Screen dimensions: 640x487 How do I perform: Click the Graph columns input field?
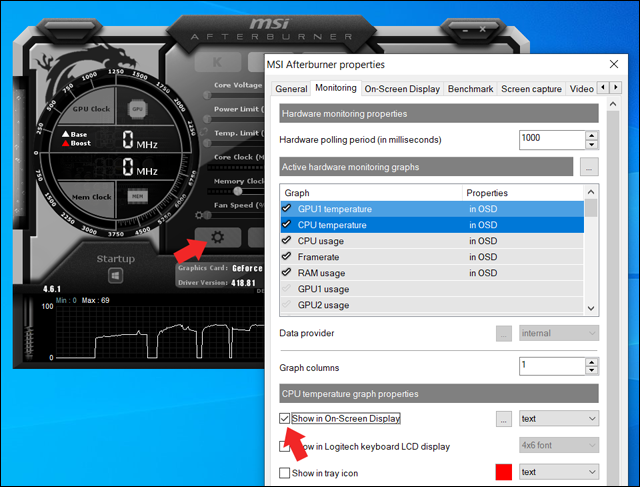552,366
